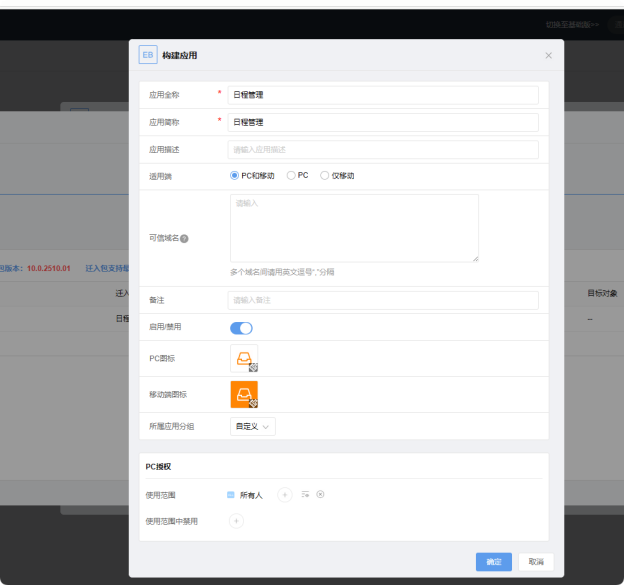Remove 所有人 using the circle-x icon
This screenshot has width=624, height=586.
[320, 494]
